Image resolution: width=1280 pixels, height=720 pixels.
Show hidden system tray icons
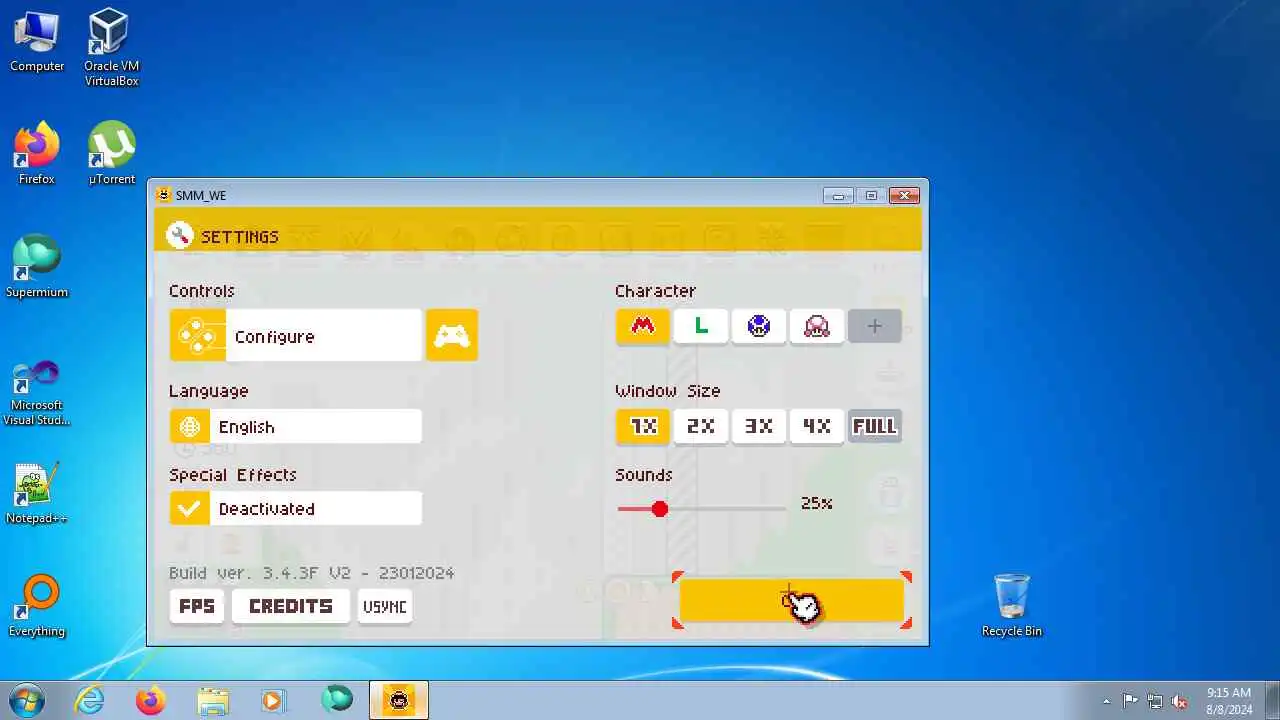click(1105, 701)
